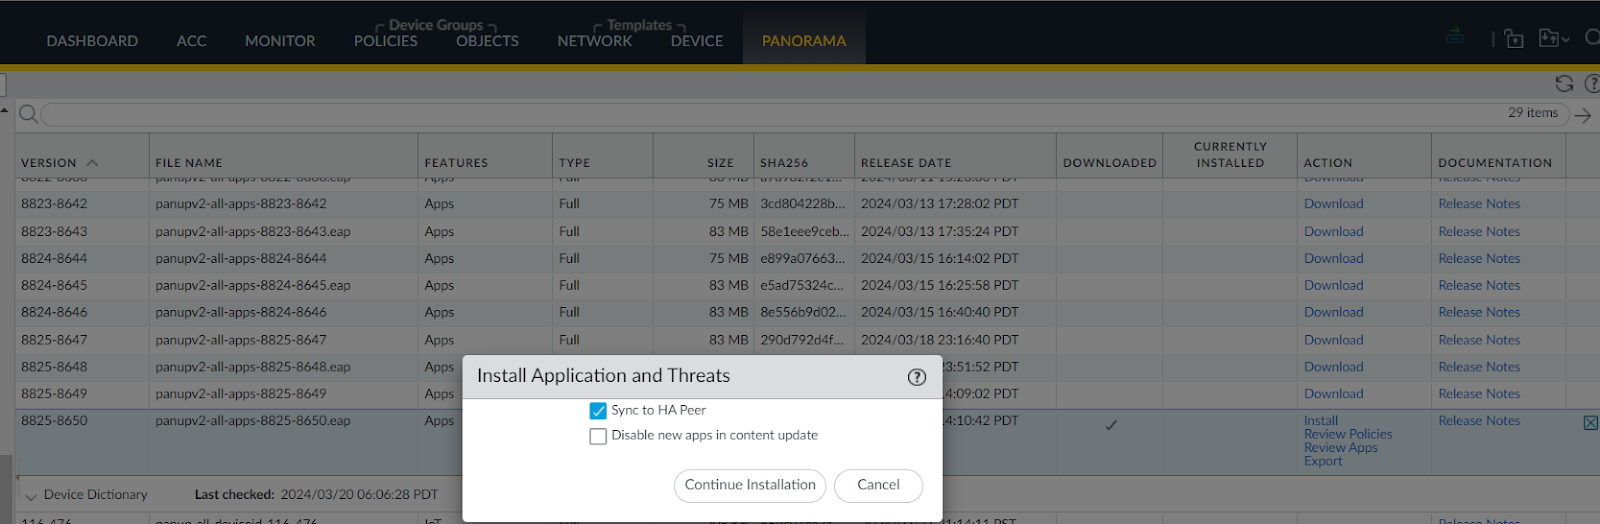
Task: Click the commit icon in top bar
Action: 1455,37
